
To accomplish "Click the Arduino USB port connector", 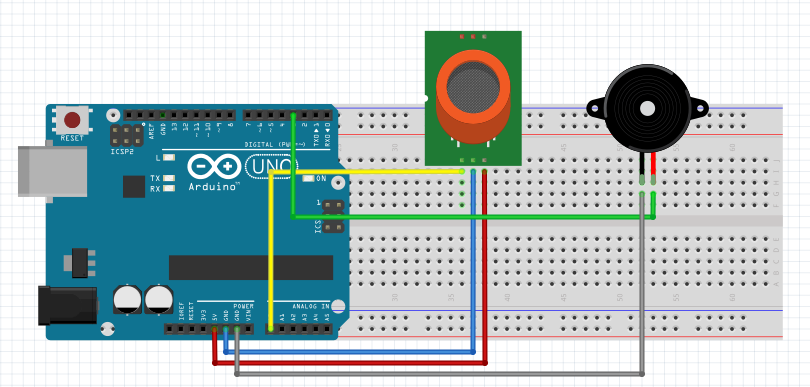I will [x=52, y=172].
